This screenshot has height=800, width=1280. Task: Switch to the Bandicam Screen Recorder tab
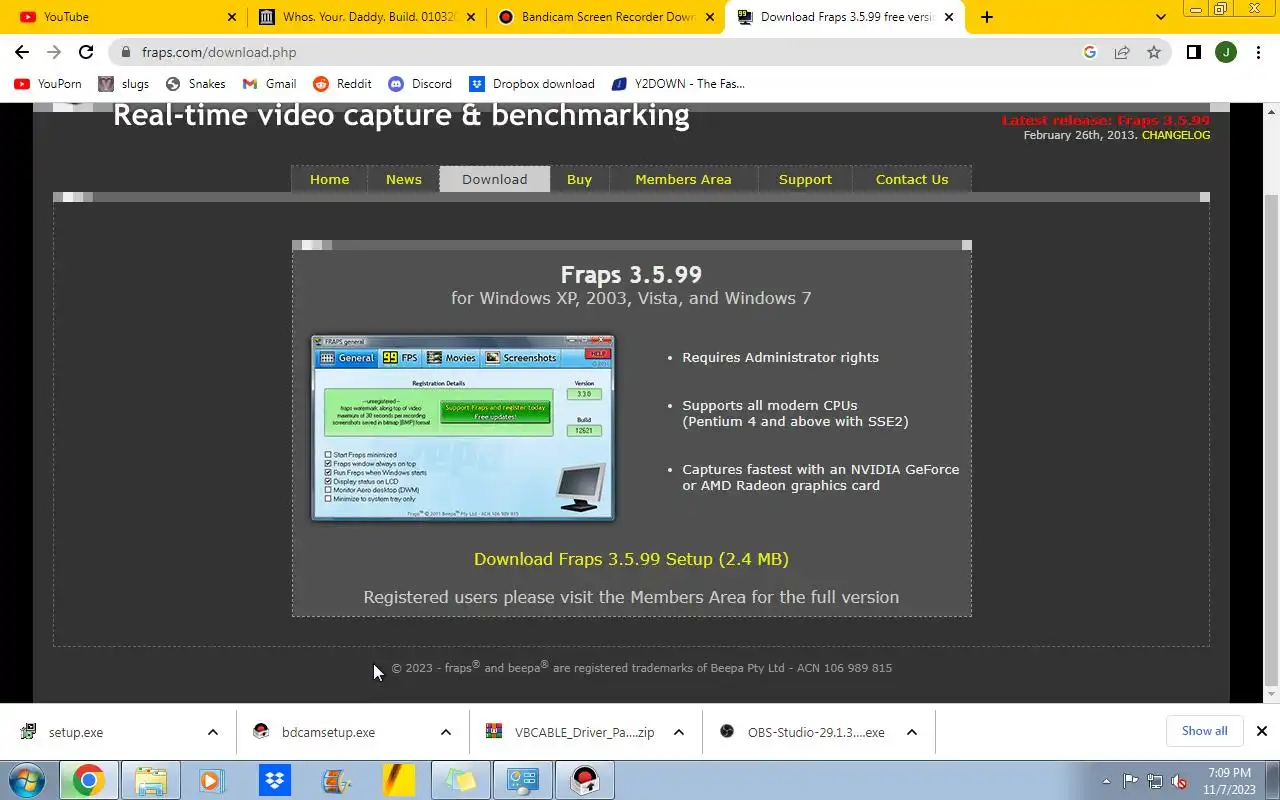click(x=606, y=17)
